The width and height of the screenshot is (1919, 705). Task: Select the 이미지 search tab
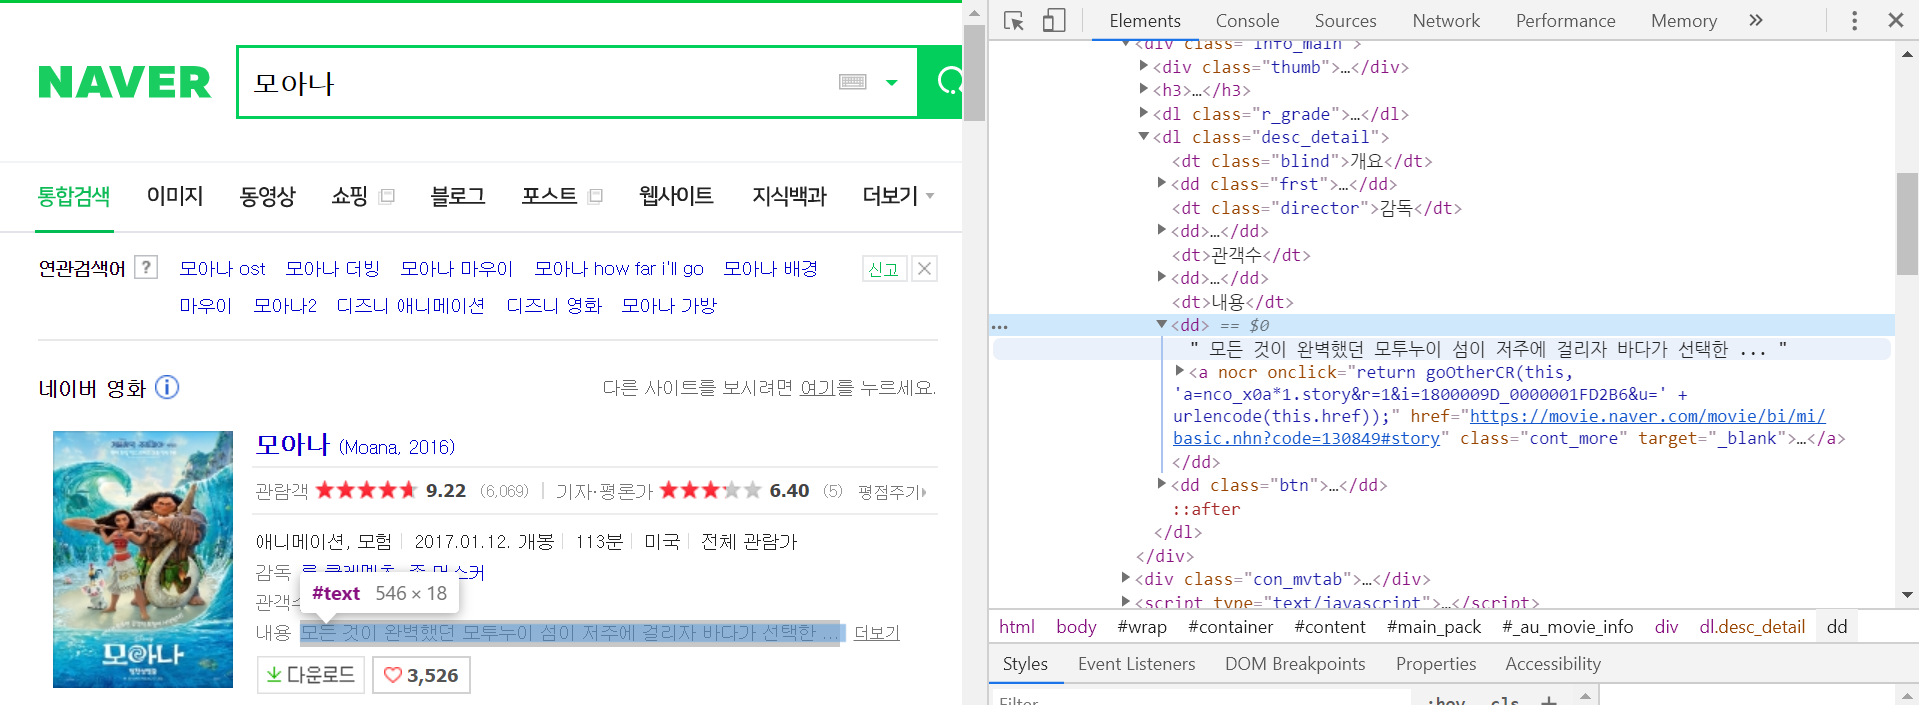175,196
